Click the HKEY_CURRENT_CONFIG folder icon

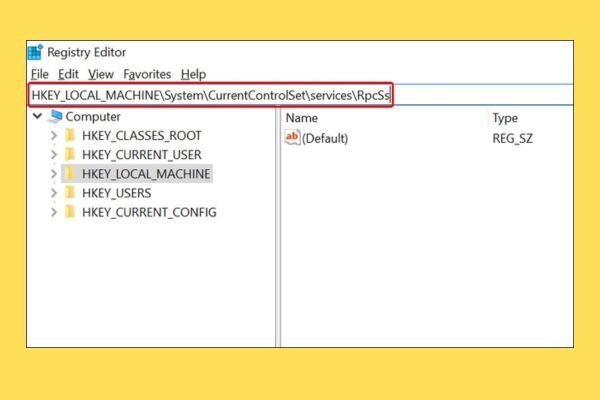coord(70,212)
